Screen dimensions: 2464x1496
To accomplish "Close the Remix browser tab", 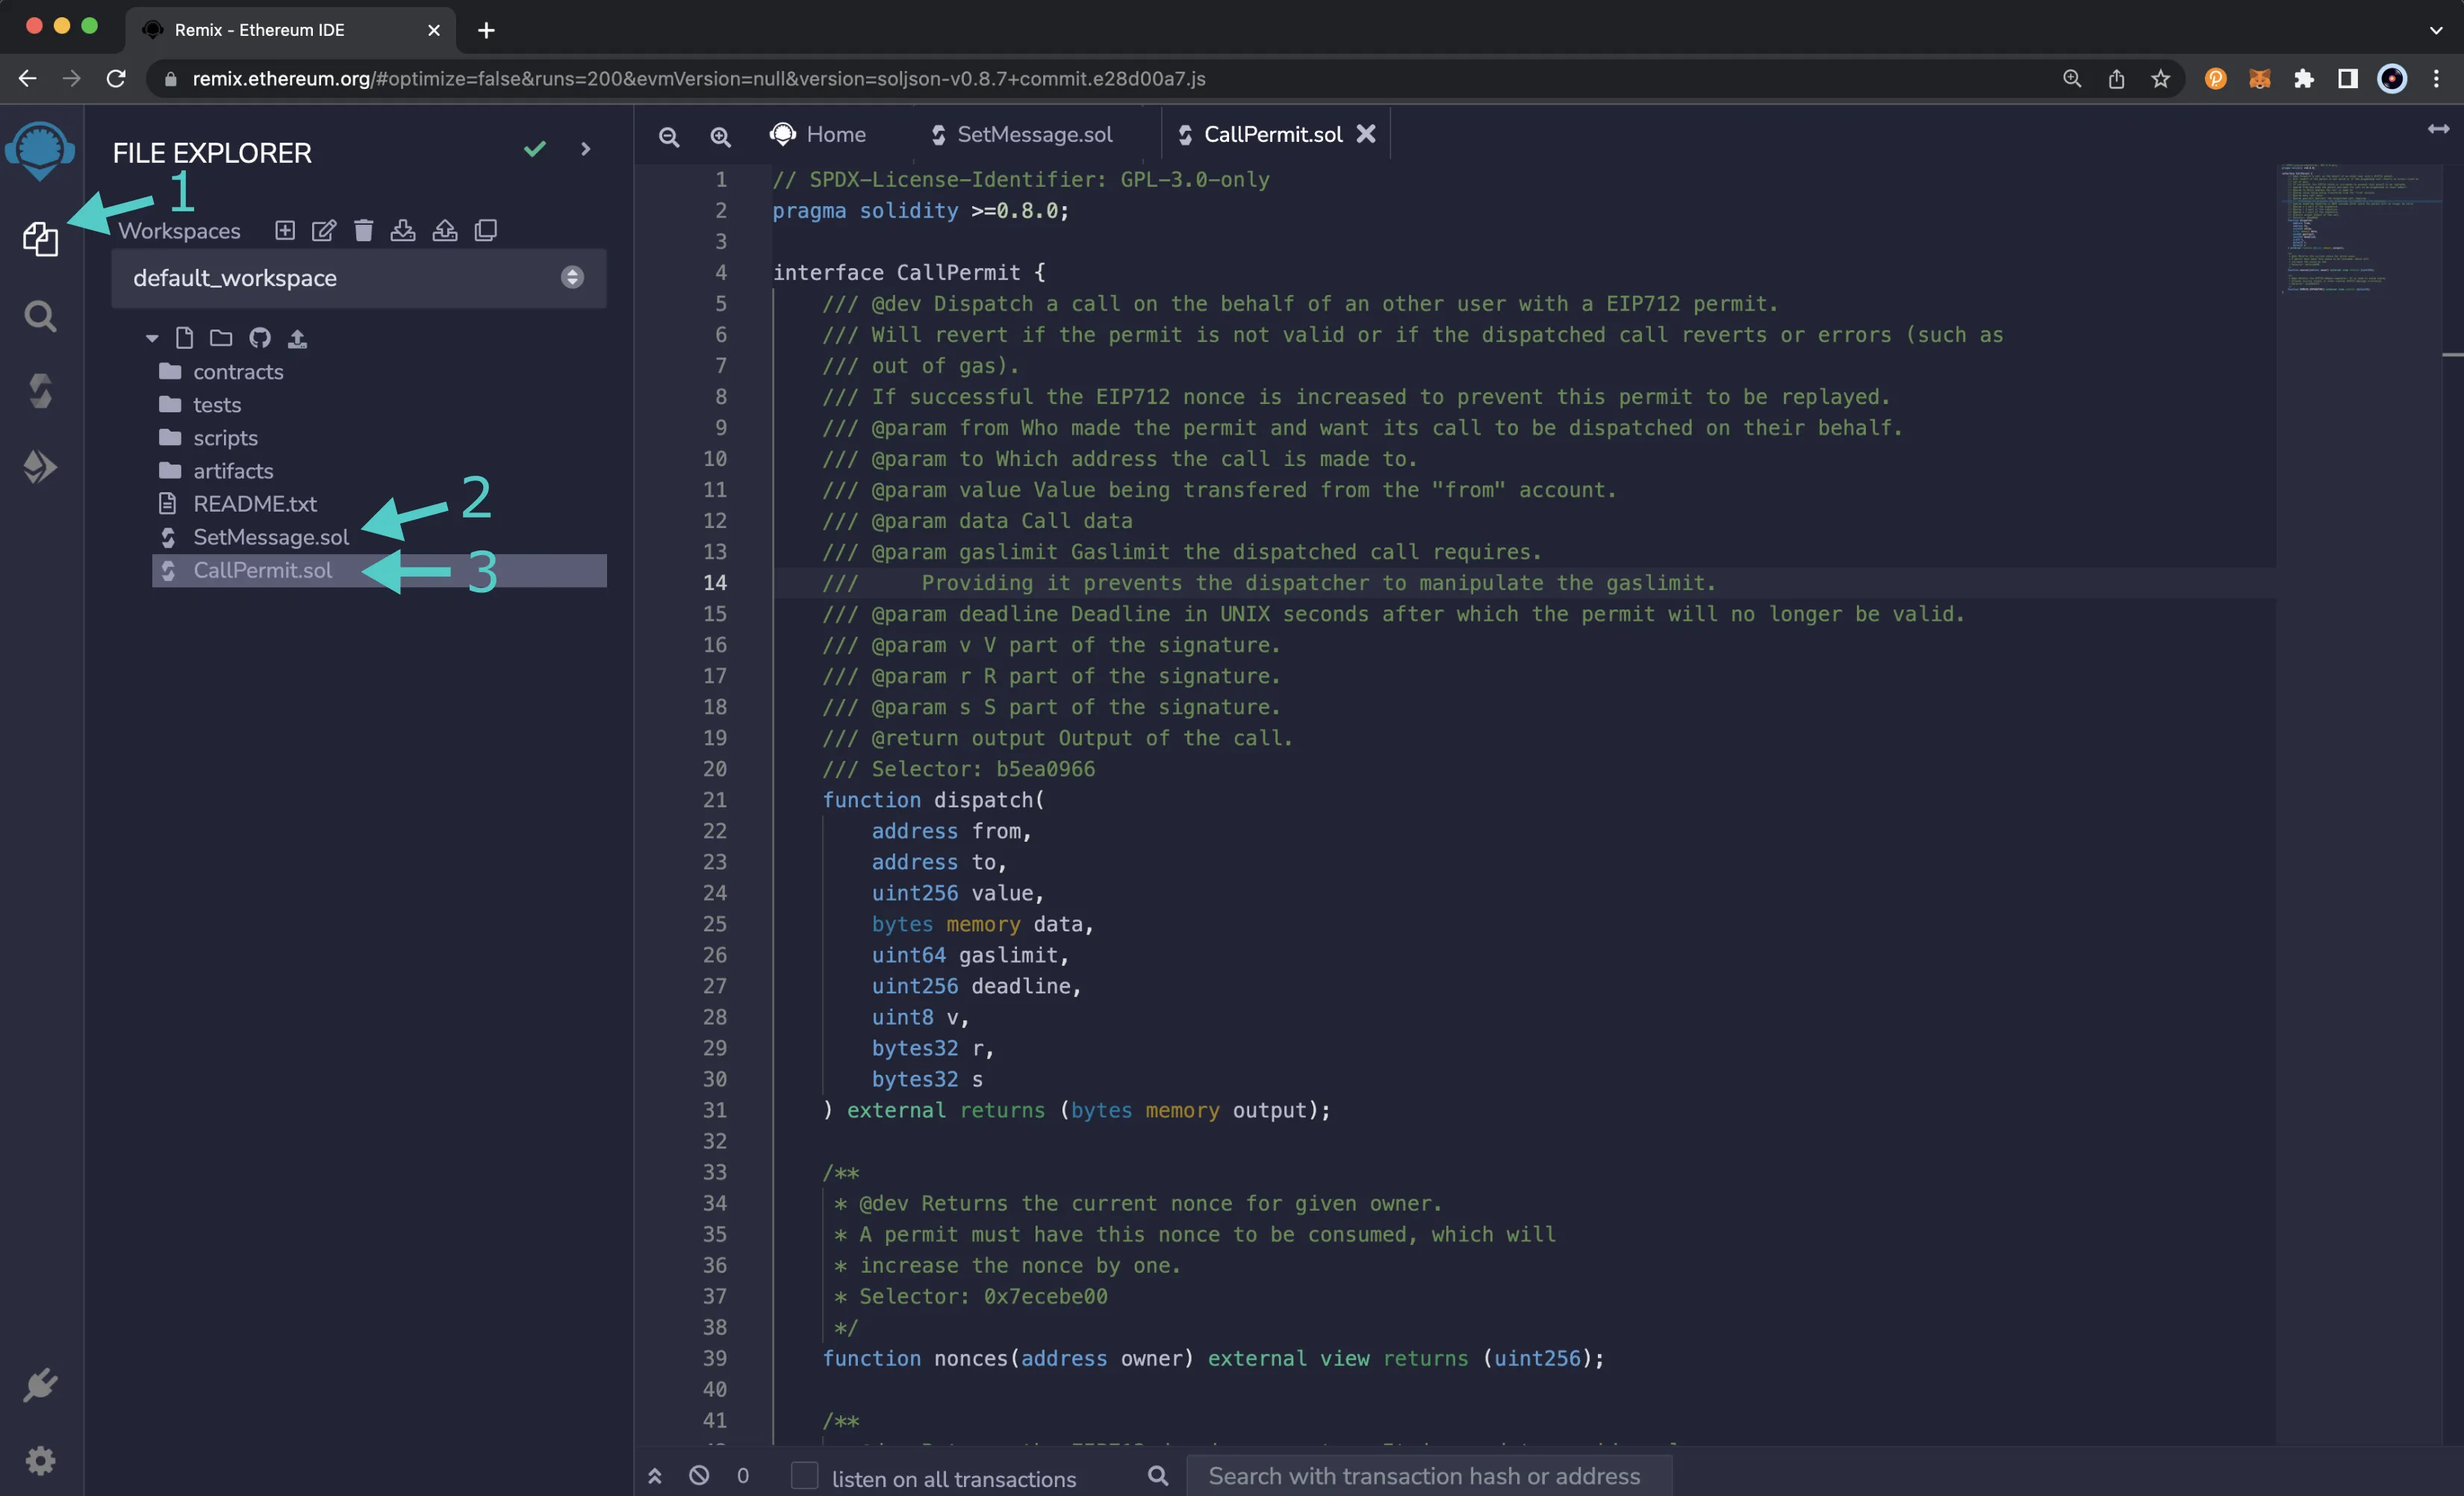I will coord(434,30).
